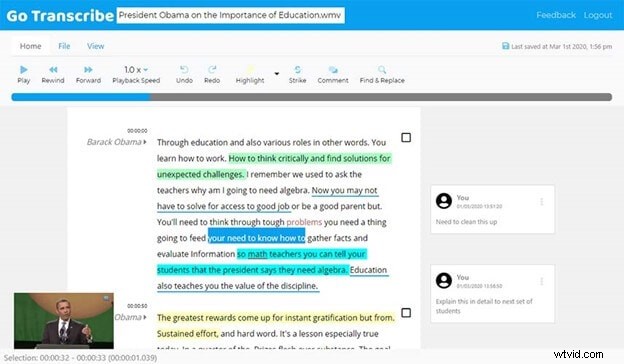Click the Obama video thumbnail

tap(64, 321)
